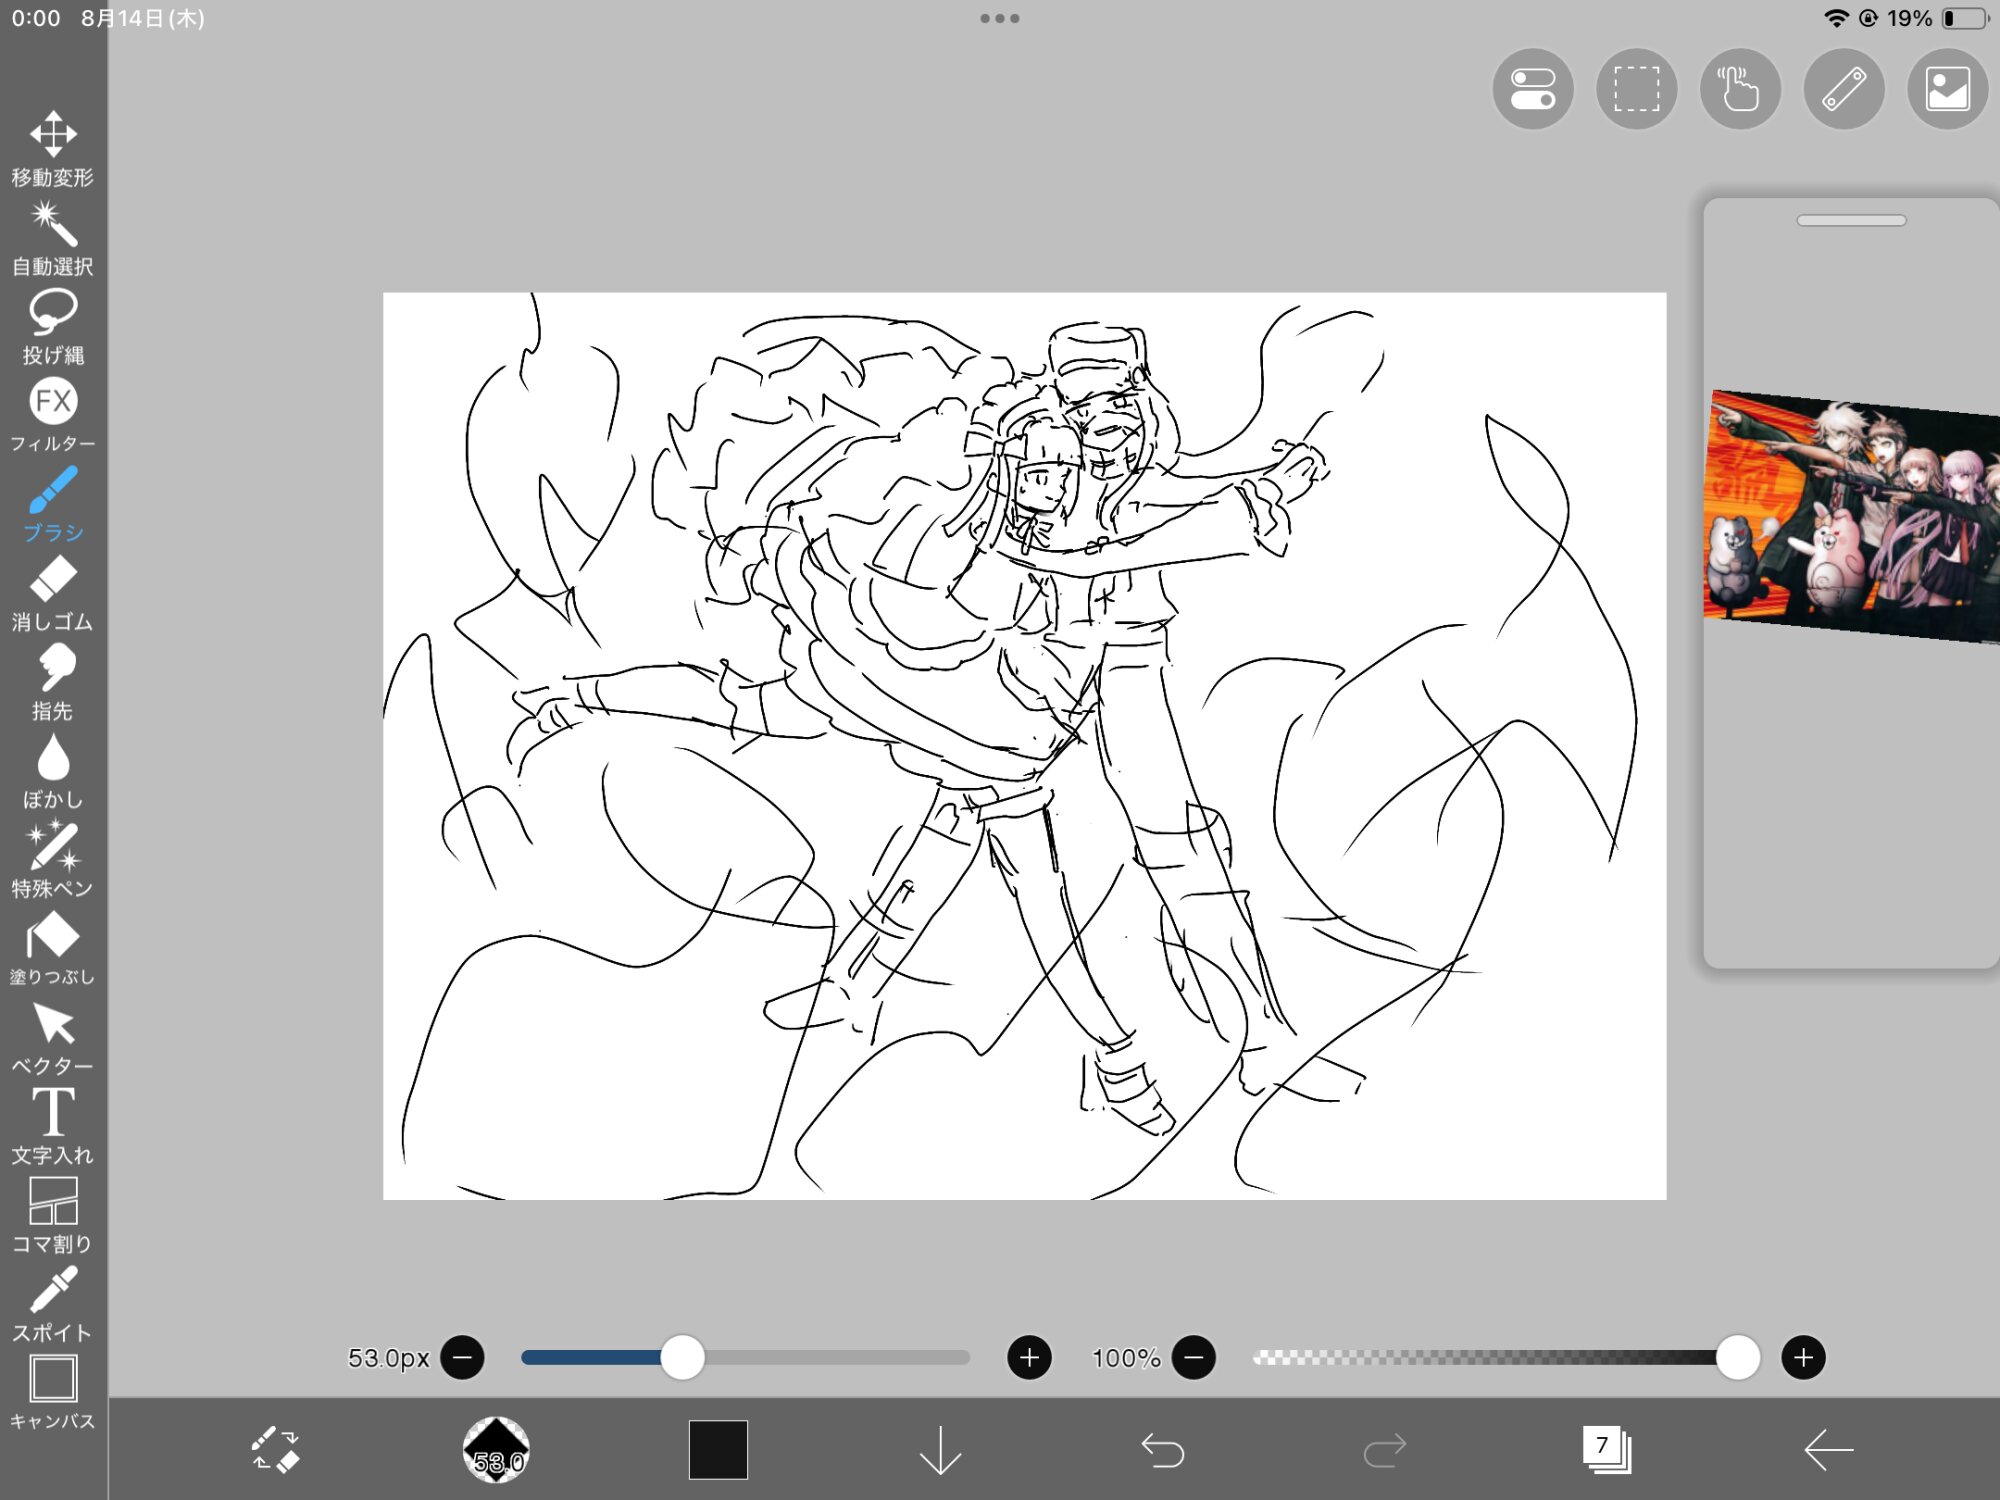Open the キャンバス canvas tool menu
Viewport: 2000px width, 1500px height.
click(x=53, y=1392)
